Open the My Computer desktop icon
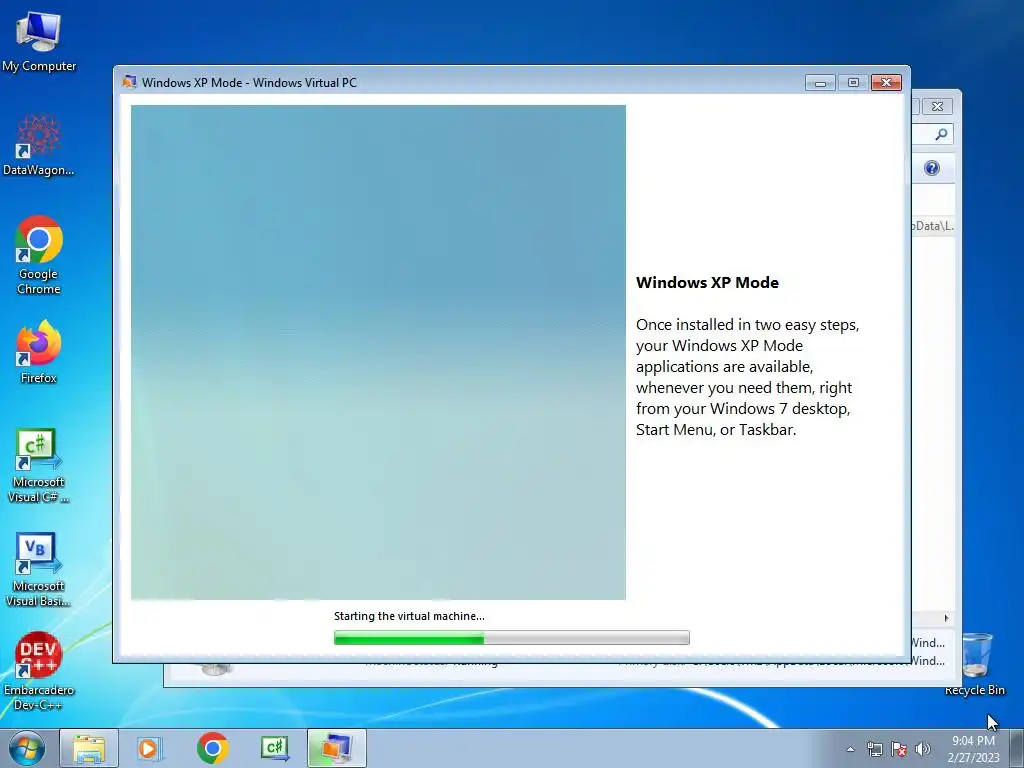1024x768 pixels. (39, 41)
